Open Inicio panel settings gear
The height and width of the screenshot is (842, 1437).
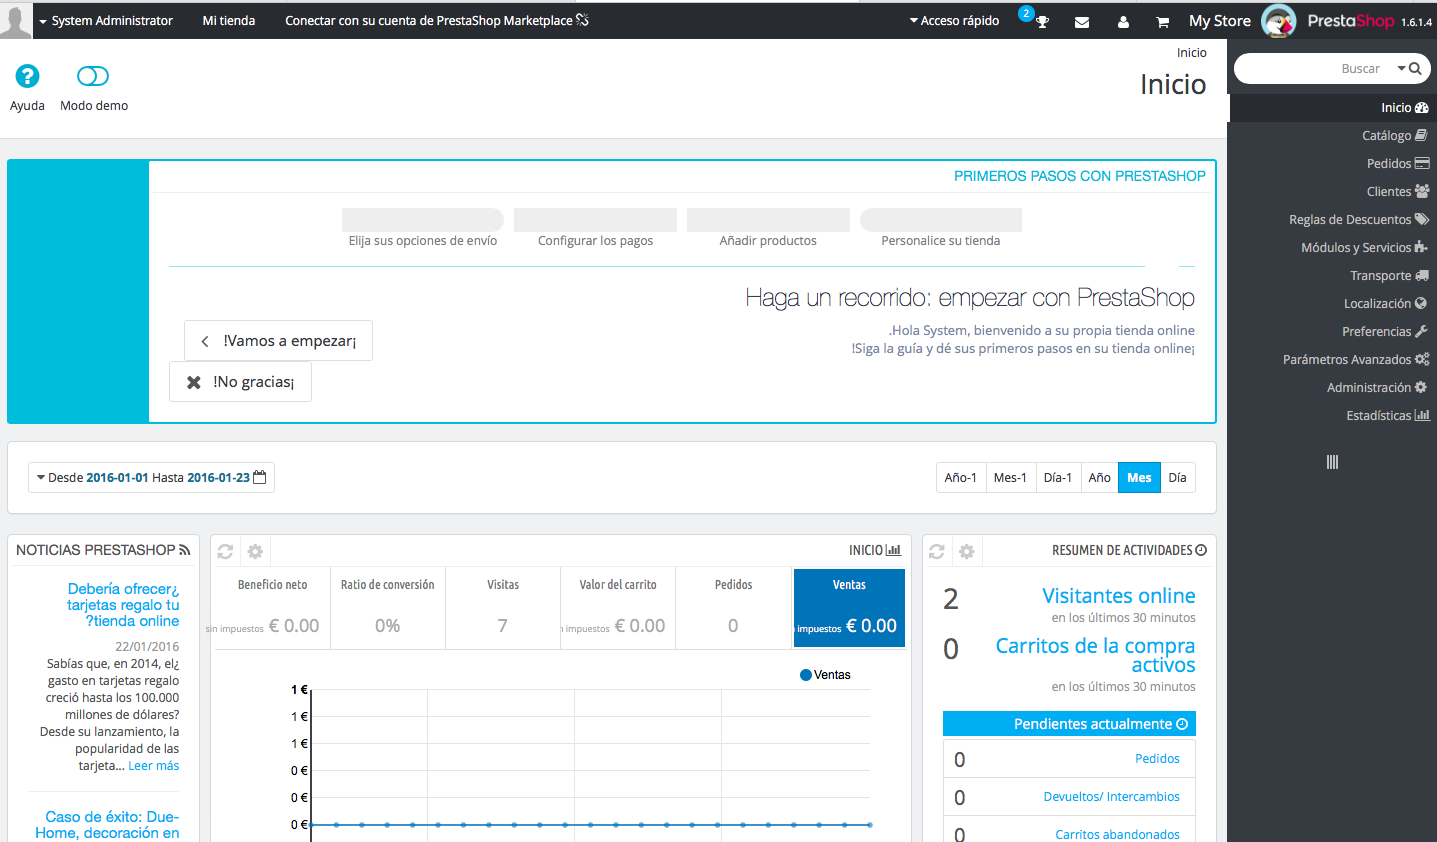pos(255,551)
